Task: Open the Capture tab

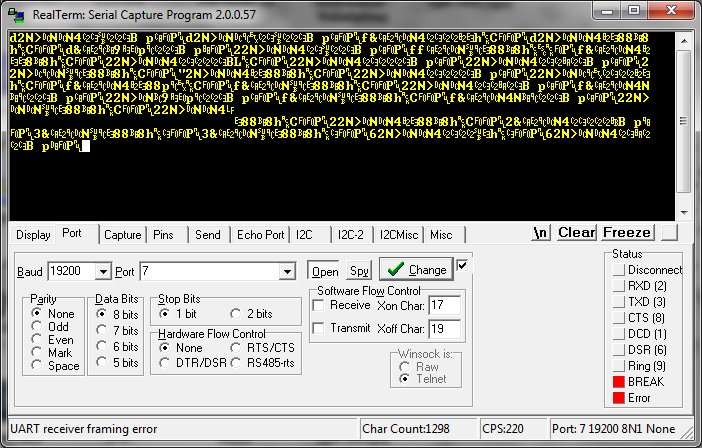Action: click(x=123, y=235)
